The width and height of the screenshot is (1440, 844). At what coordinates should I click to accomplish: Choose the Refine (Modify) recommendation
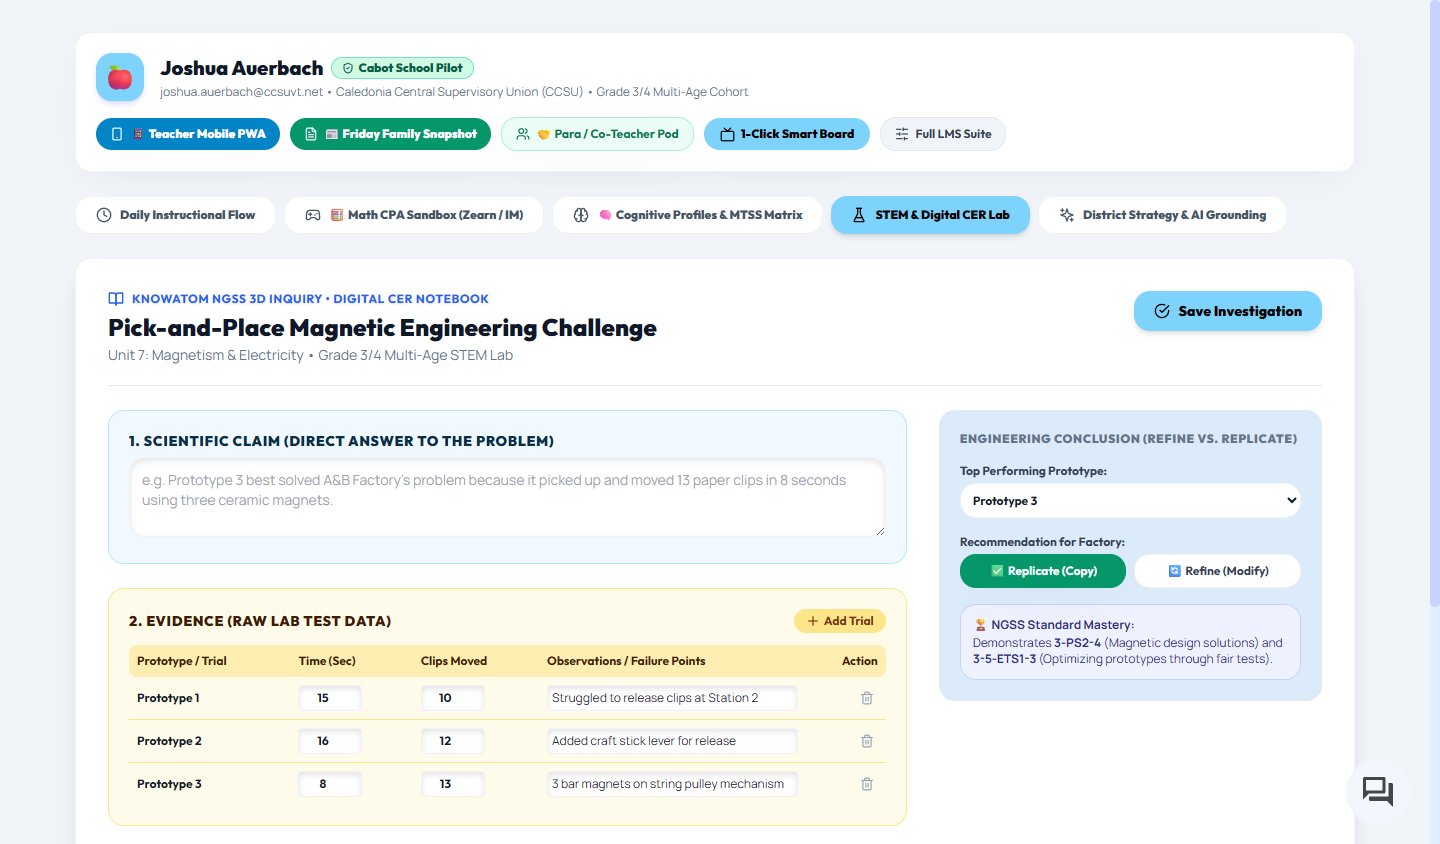[x=1218, y=571]
